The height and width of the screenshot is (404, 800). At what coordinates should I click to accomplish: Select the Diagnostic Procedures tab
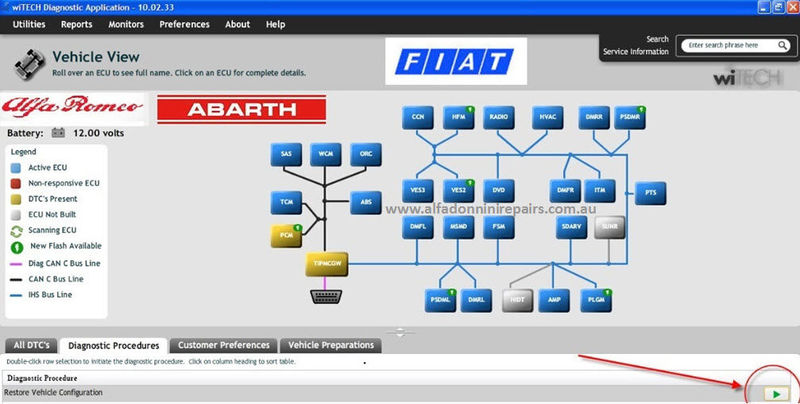pyautogui.click(x=114, y=345)
